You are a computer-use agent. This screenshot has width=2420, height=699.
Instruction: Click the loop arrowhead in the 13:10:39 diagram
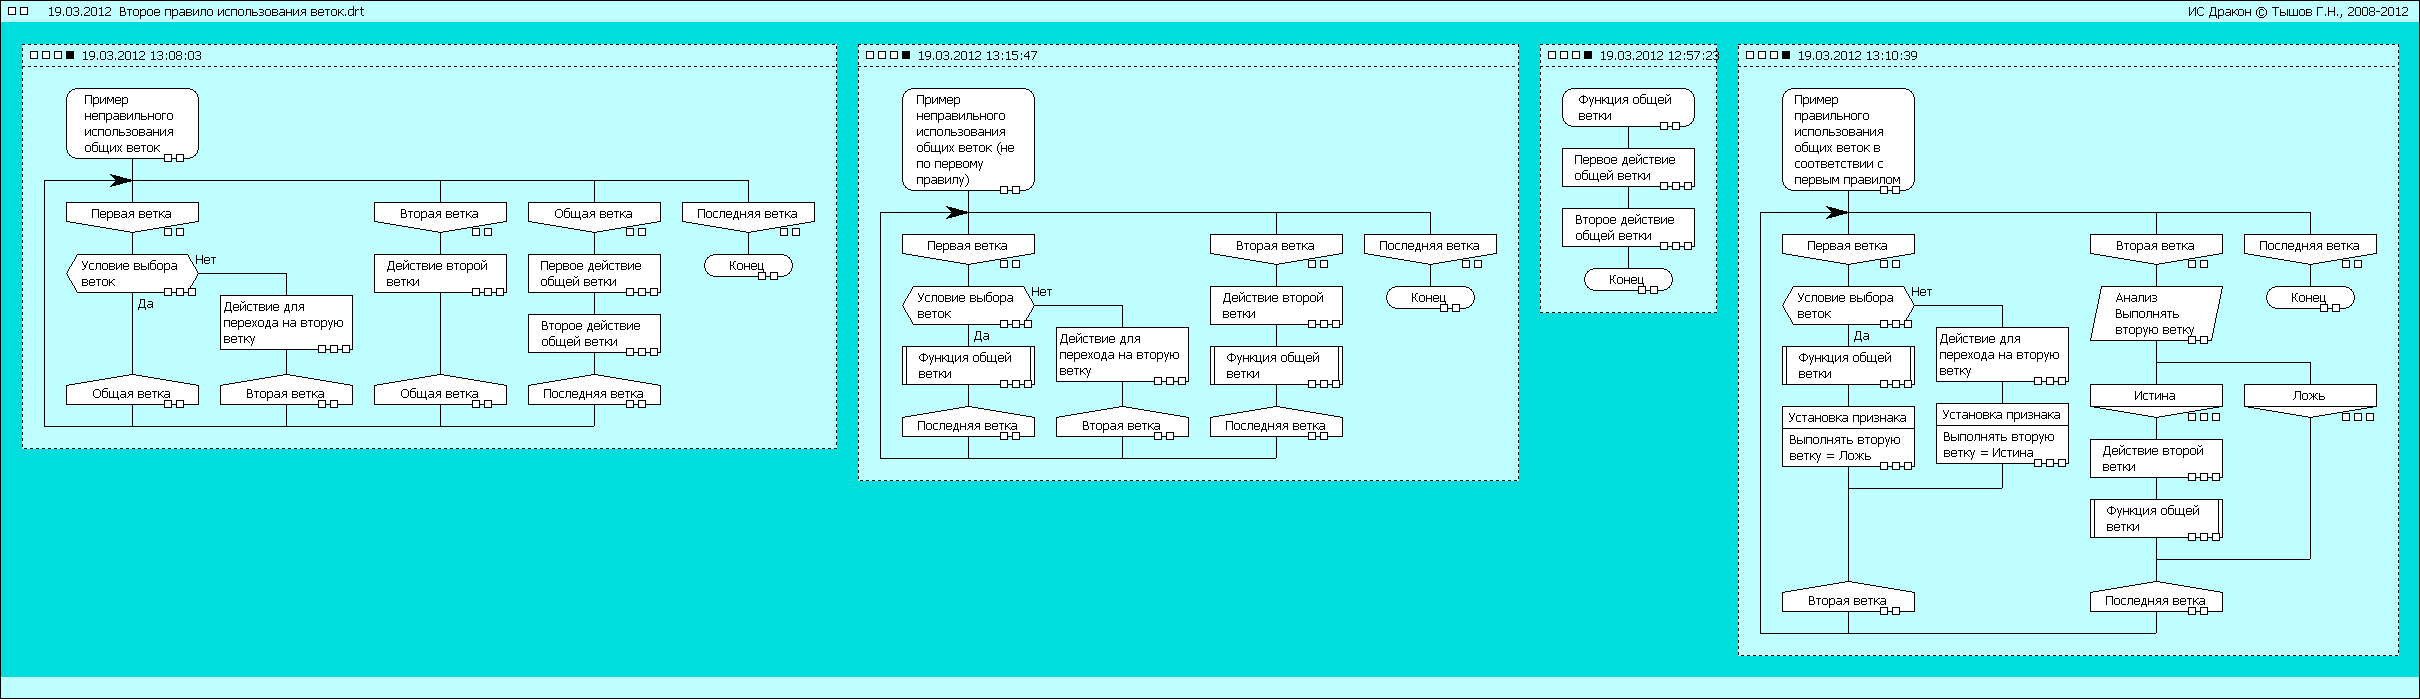(1836, 212)
